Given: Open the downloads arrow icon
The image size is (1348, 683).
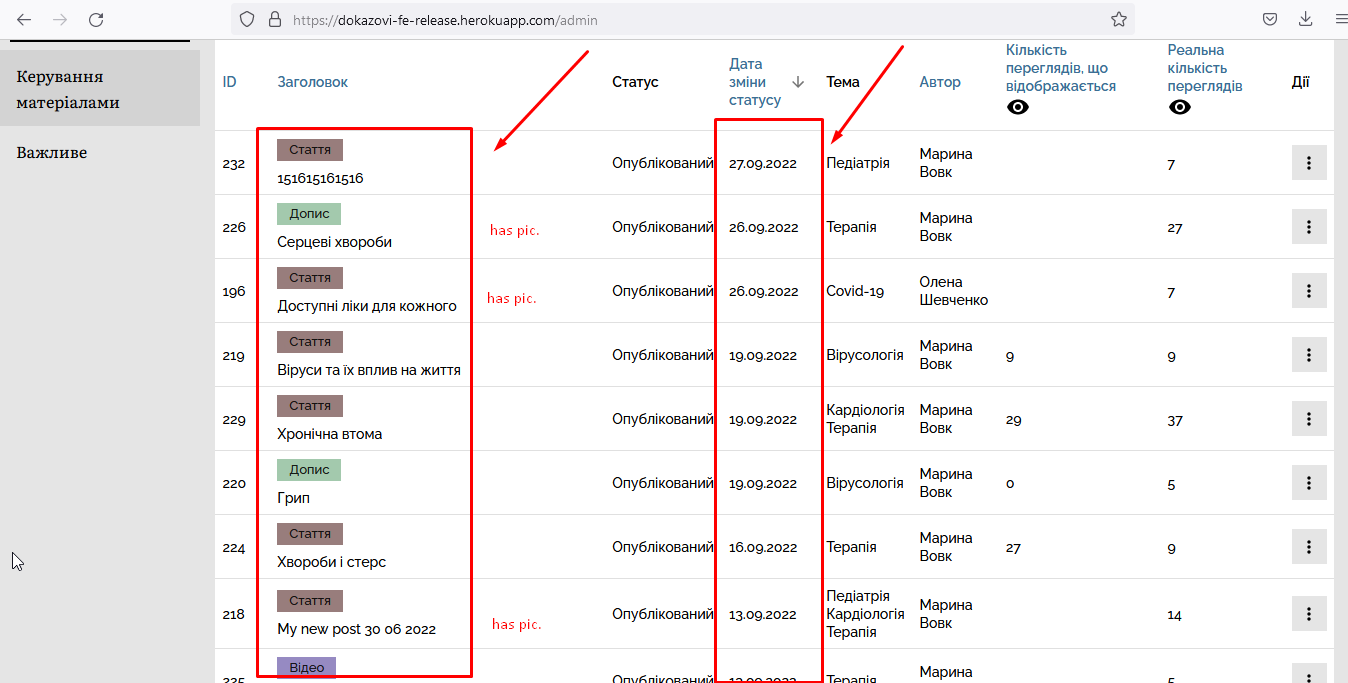Looking at the screenshot, I should (1305, 19).
